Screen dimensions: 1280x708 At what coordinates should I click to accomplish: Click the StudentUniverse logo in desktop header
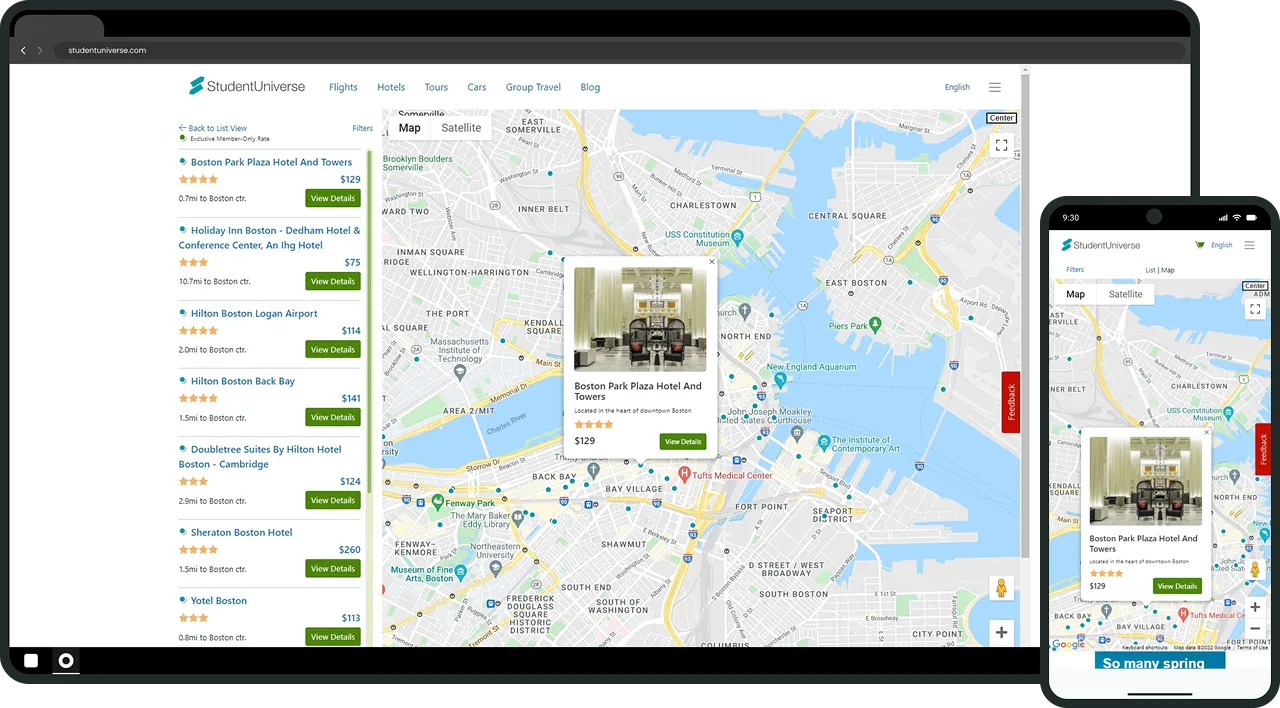[x=247, y=86]
